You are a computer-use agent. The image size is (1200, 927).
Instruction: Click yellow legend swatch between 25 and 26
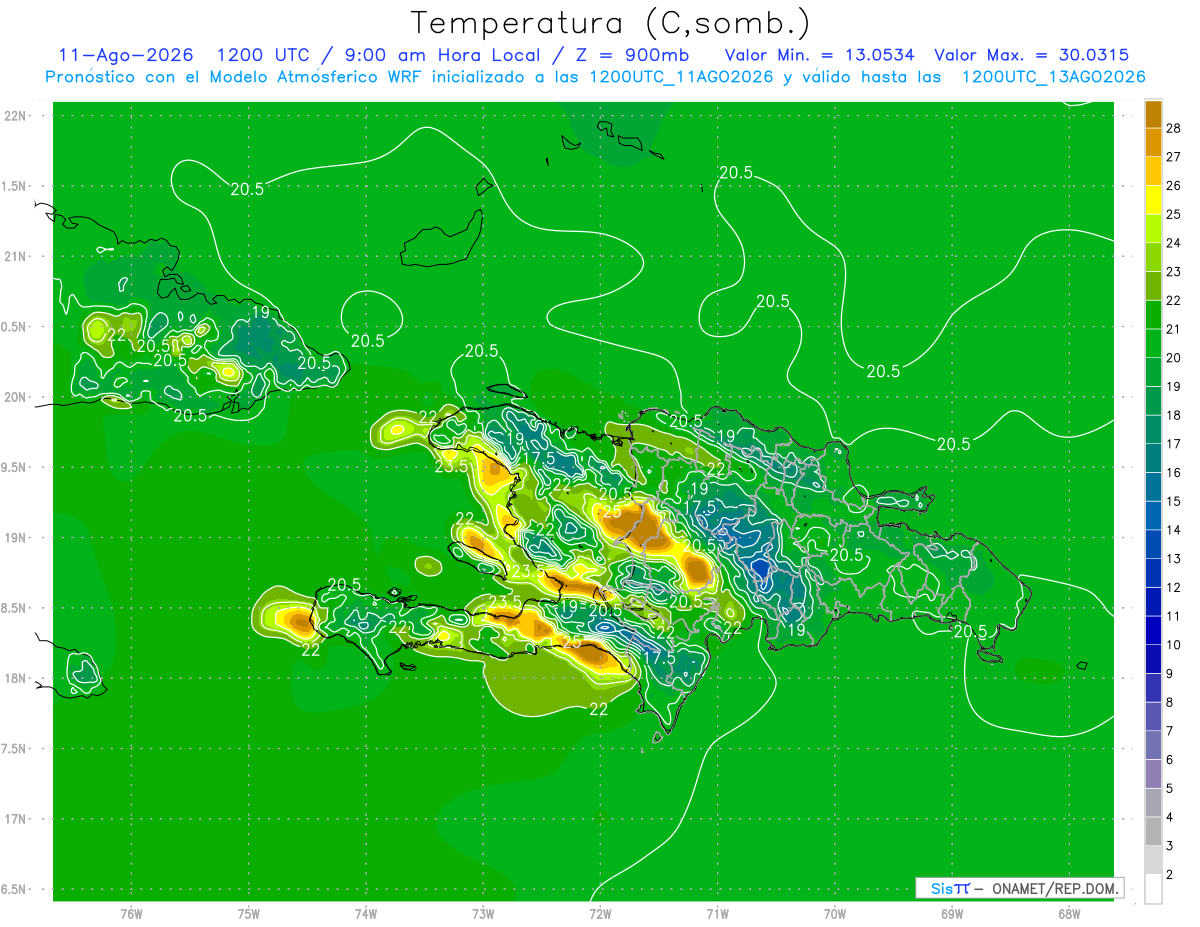pyautogui.click(x=1153, y=200)
